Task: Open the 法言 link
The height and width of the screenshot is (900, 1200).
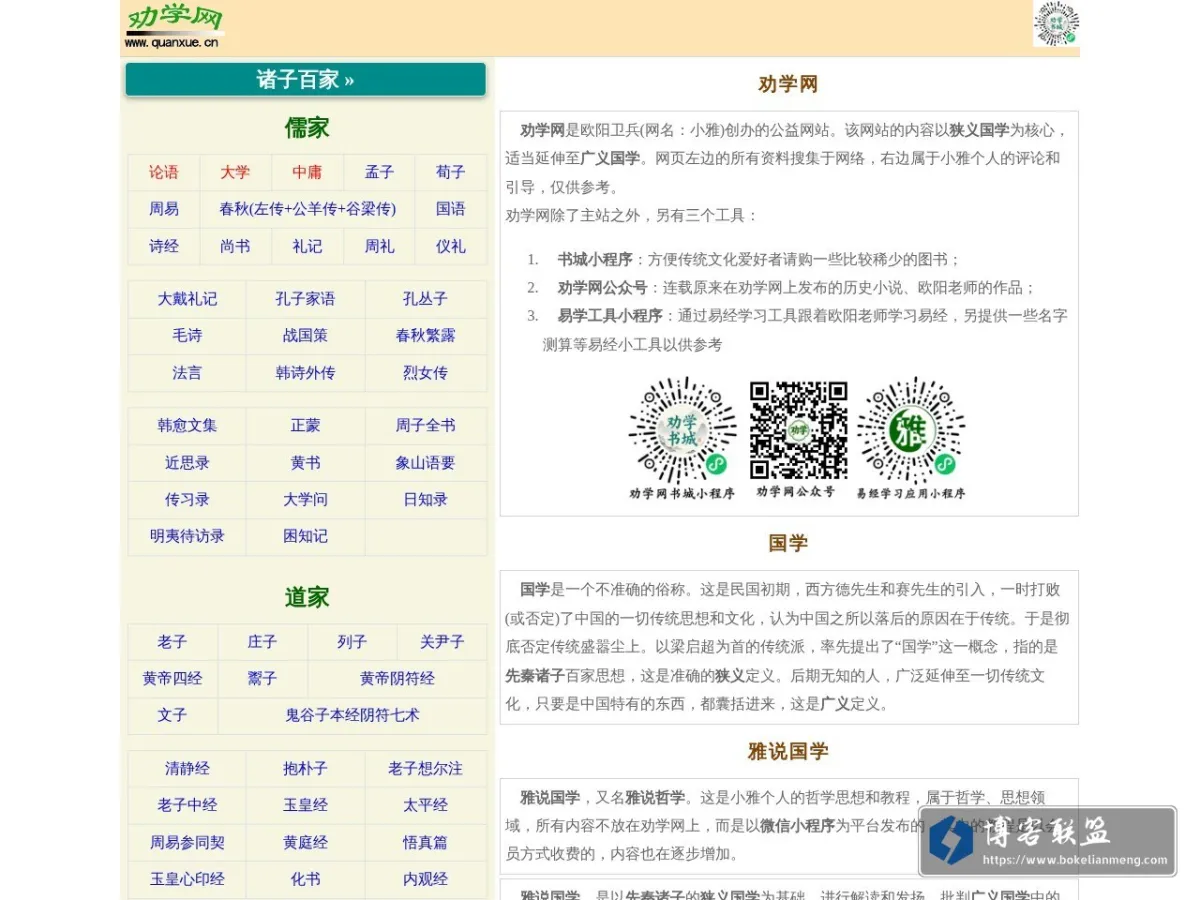Action: point(187,373)
